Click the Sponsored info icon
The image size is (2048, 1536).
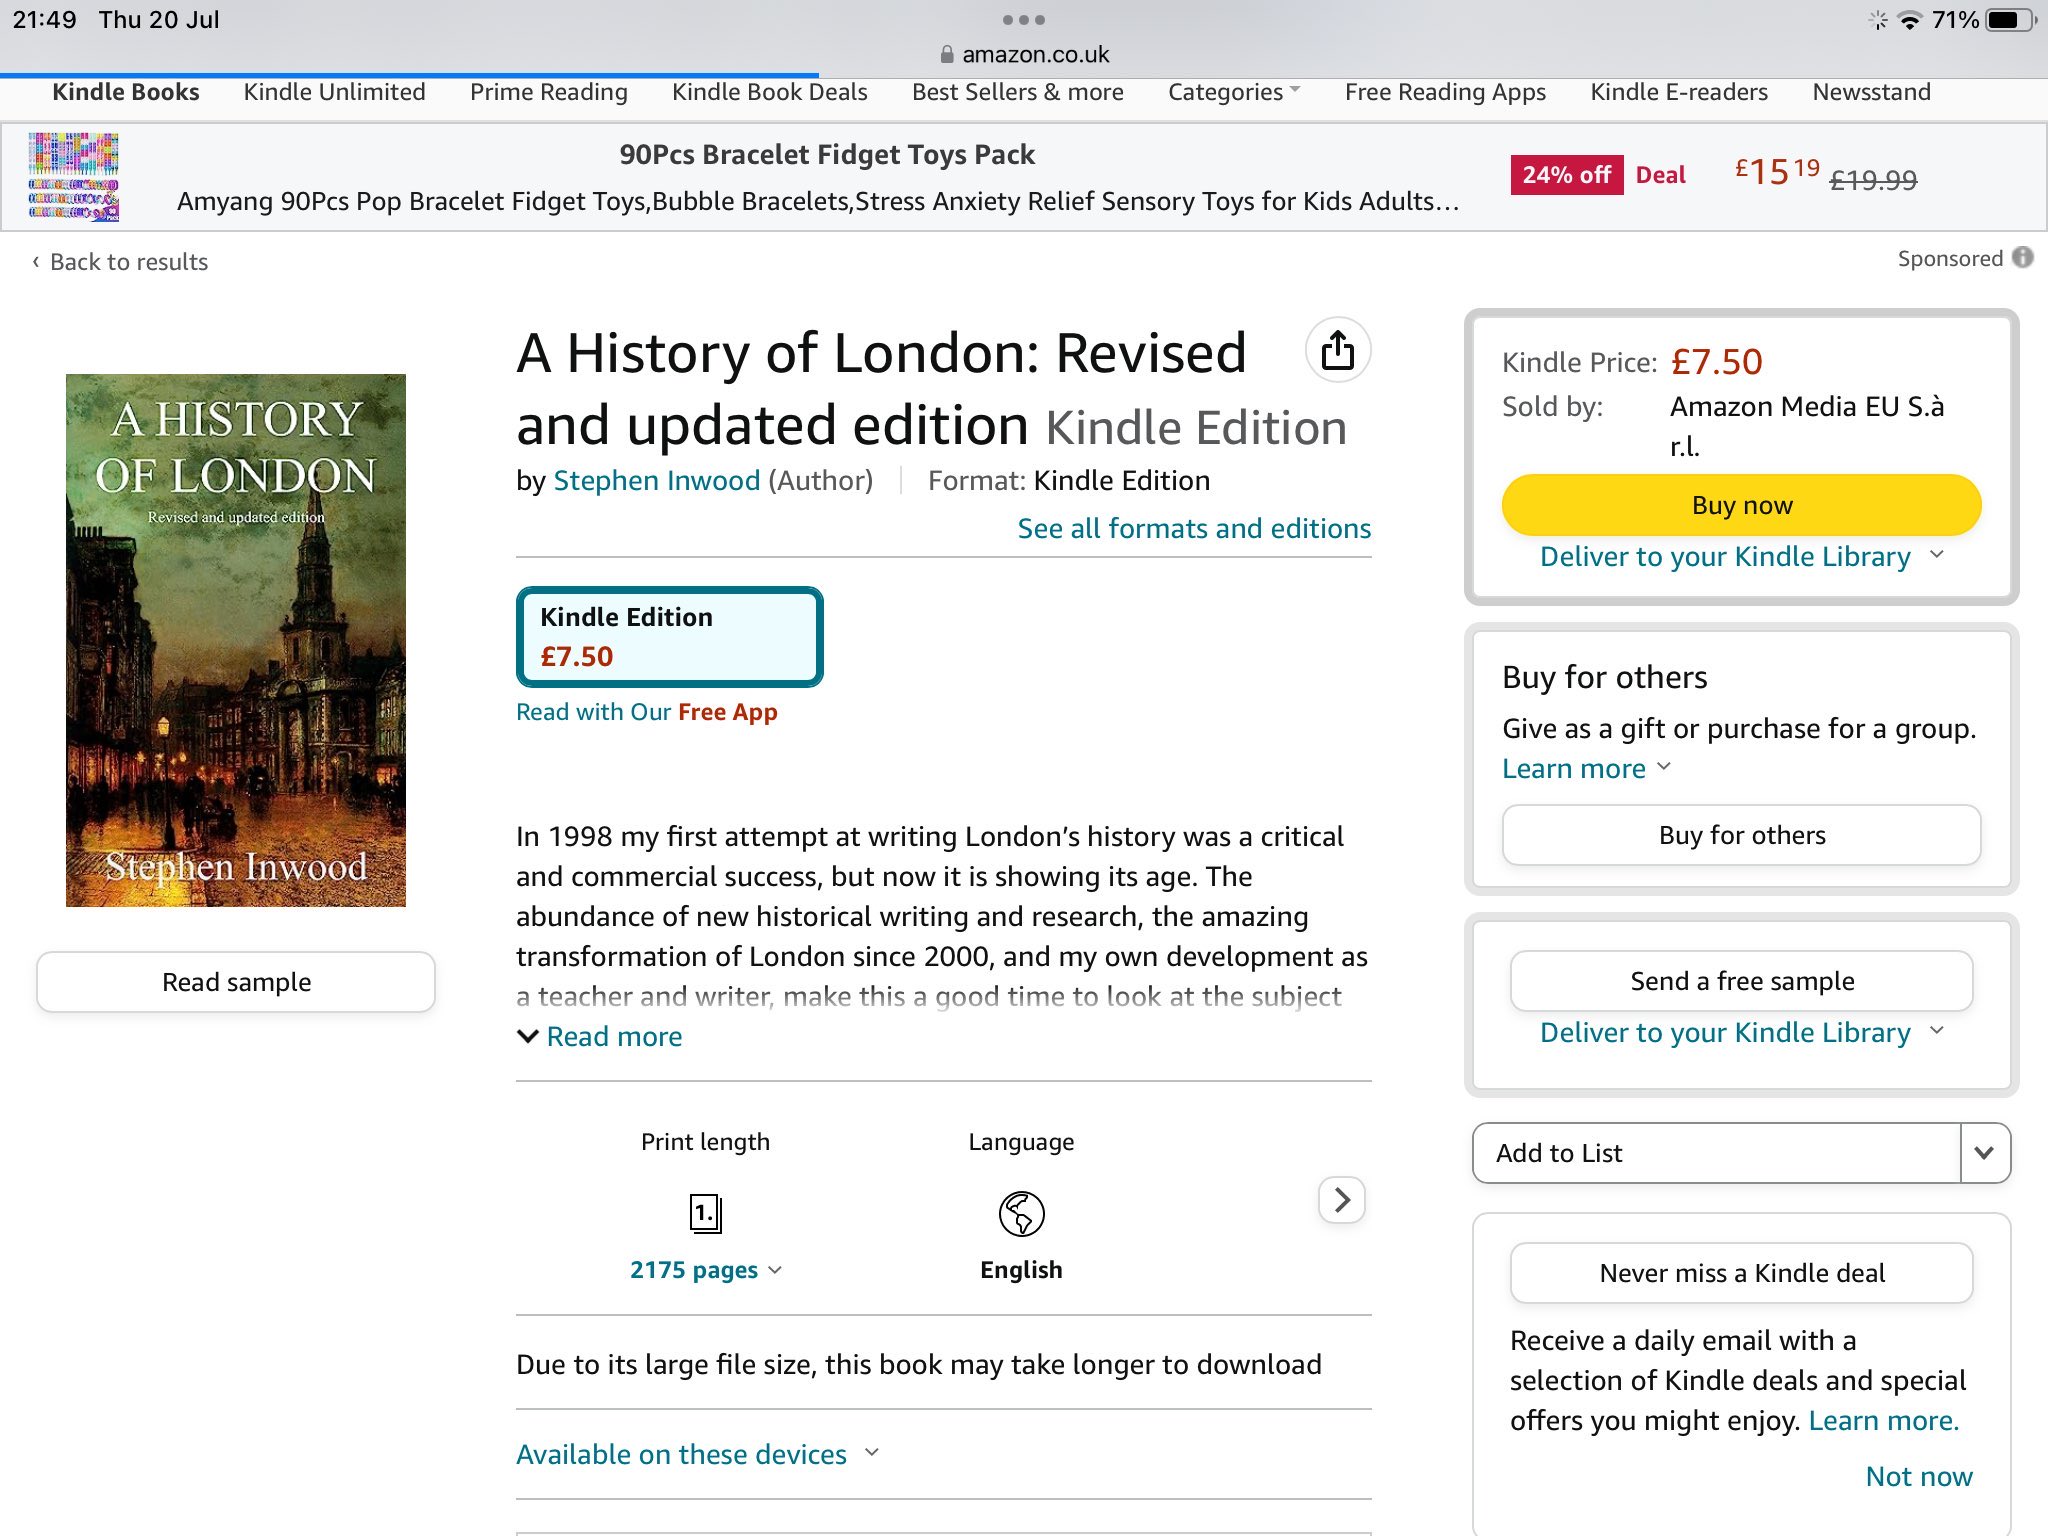2023,258
